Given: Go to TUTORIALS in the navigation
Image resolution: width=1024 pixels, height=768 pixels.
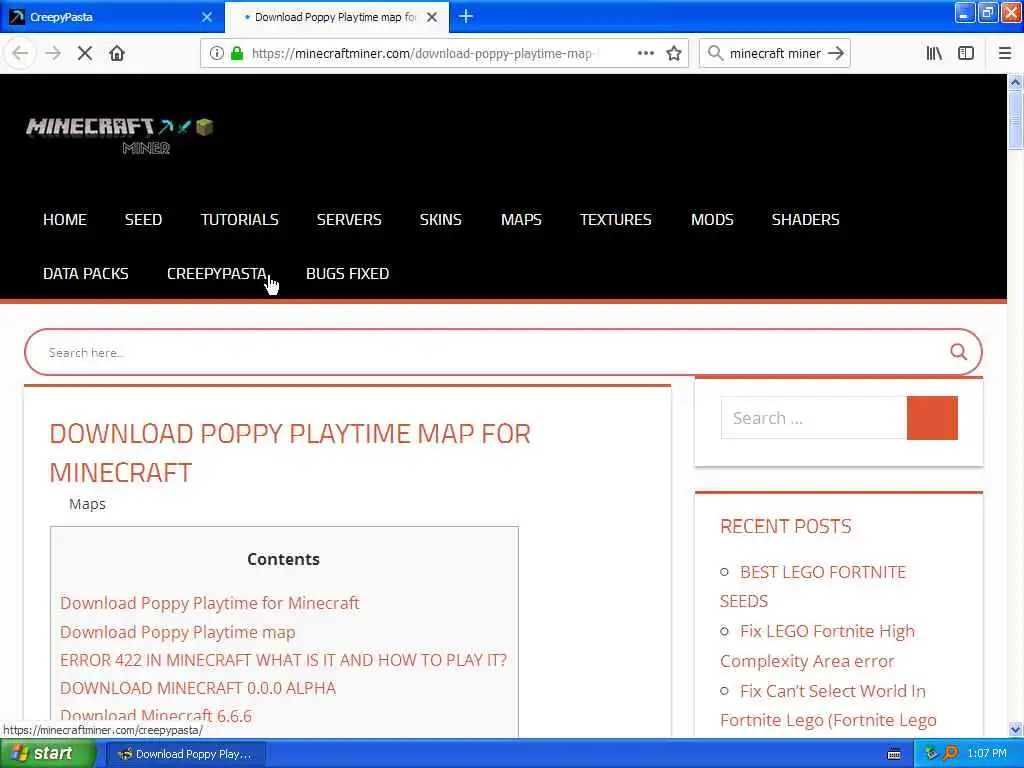Looking at the screenshot, I should tap(239, 219).
